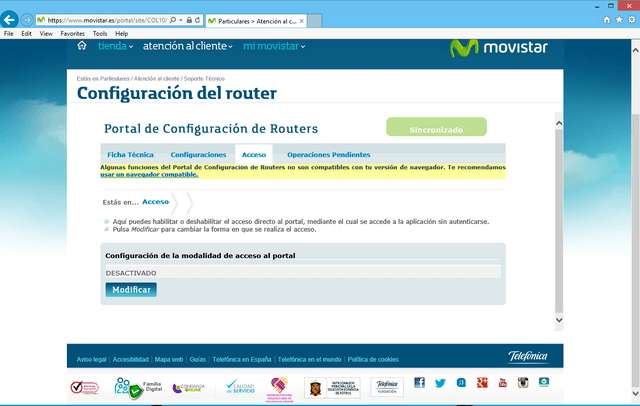This screenshot has height=406, width=640.
Task: Select the Acceso tab
Action: (254, 155)
